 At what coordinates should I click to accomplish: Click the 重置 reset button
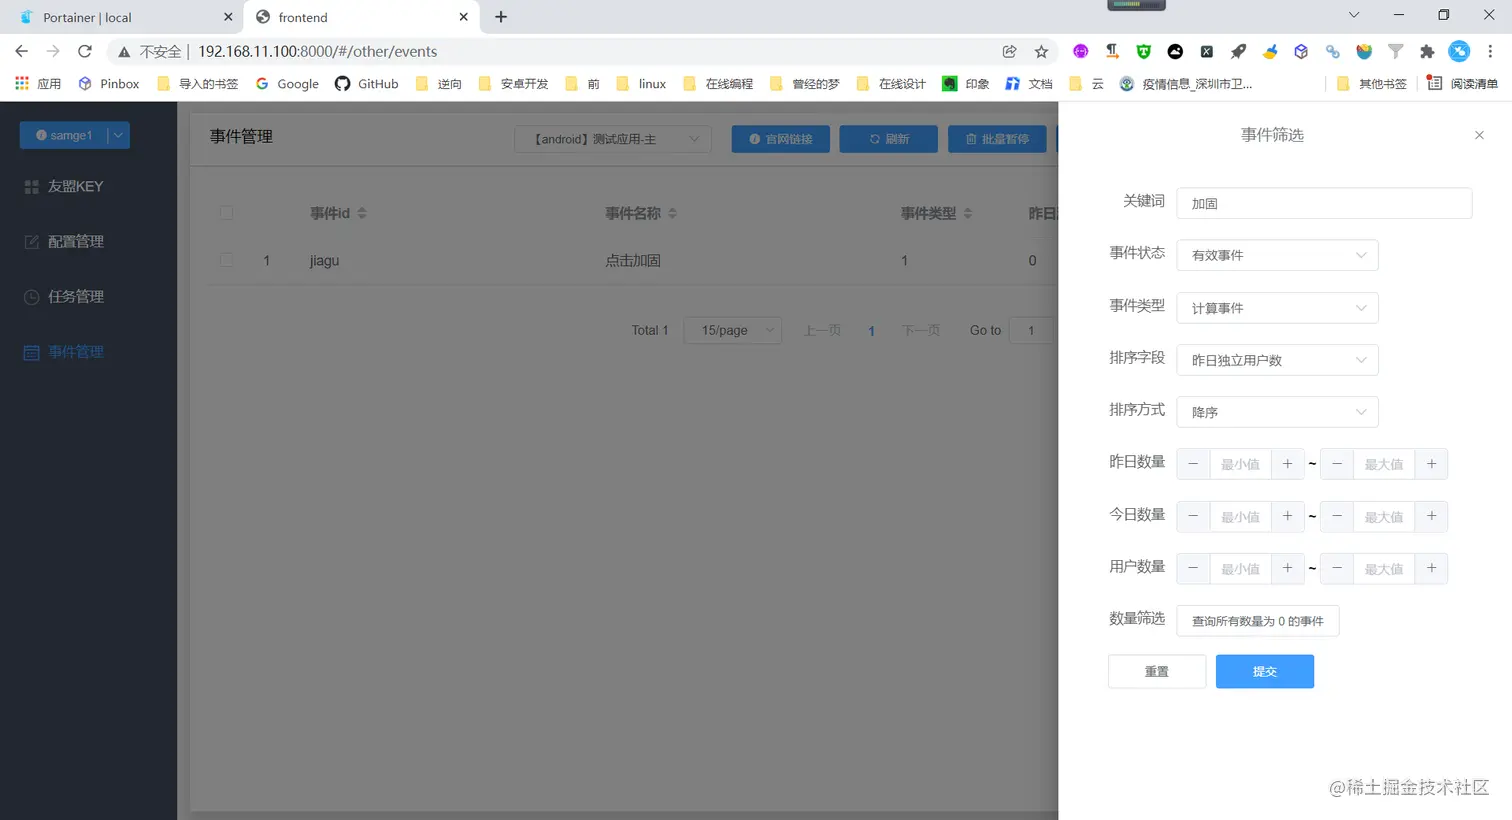coord(1156,671)
